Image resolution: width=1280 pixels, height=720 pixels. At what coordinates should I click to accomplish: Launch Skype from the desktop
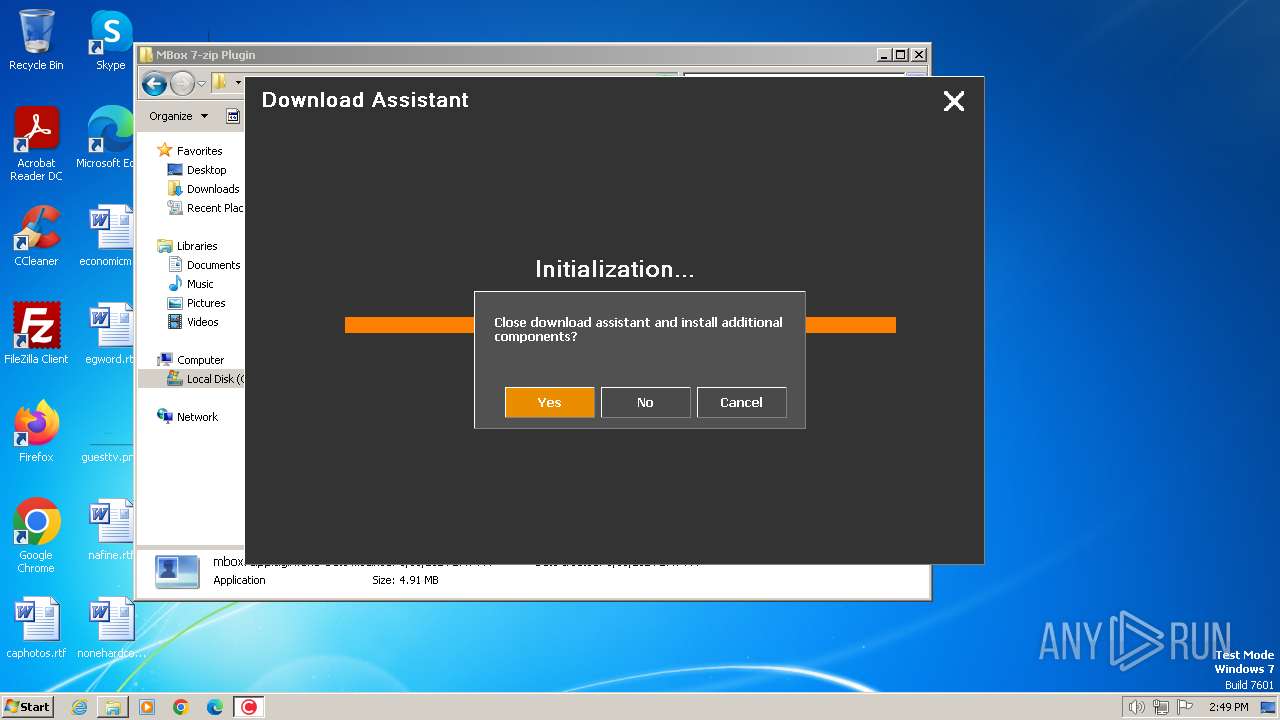pos(110,40)
